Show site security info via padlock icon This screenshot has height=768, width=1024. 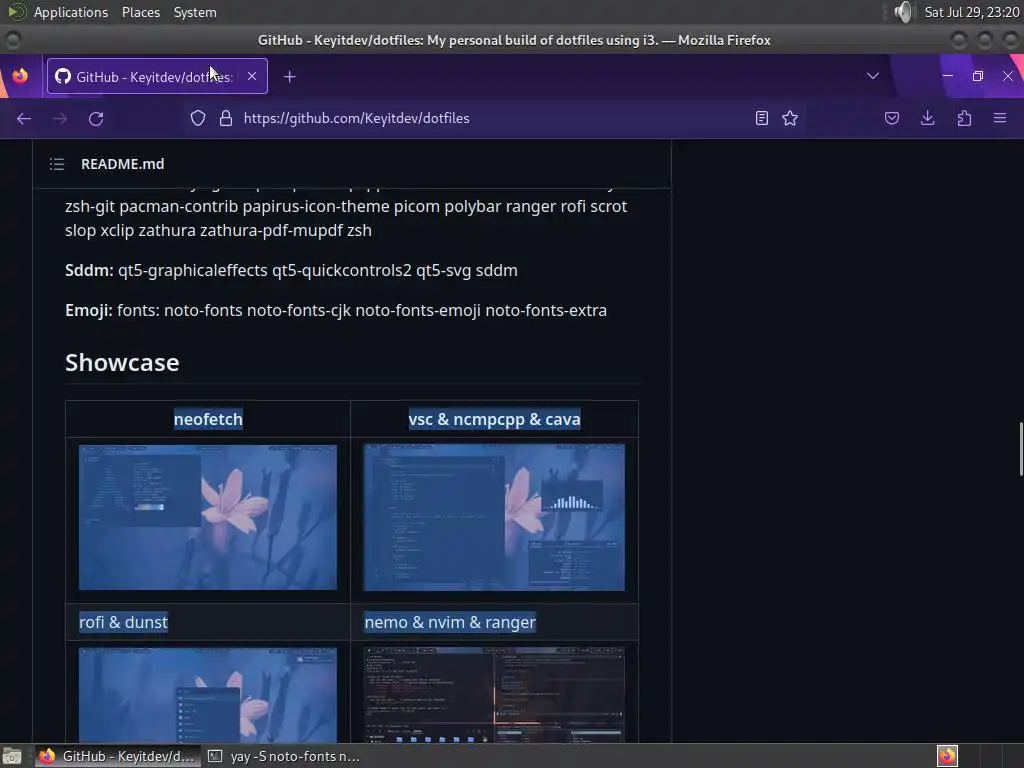coord(226,118)
